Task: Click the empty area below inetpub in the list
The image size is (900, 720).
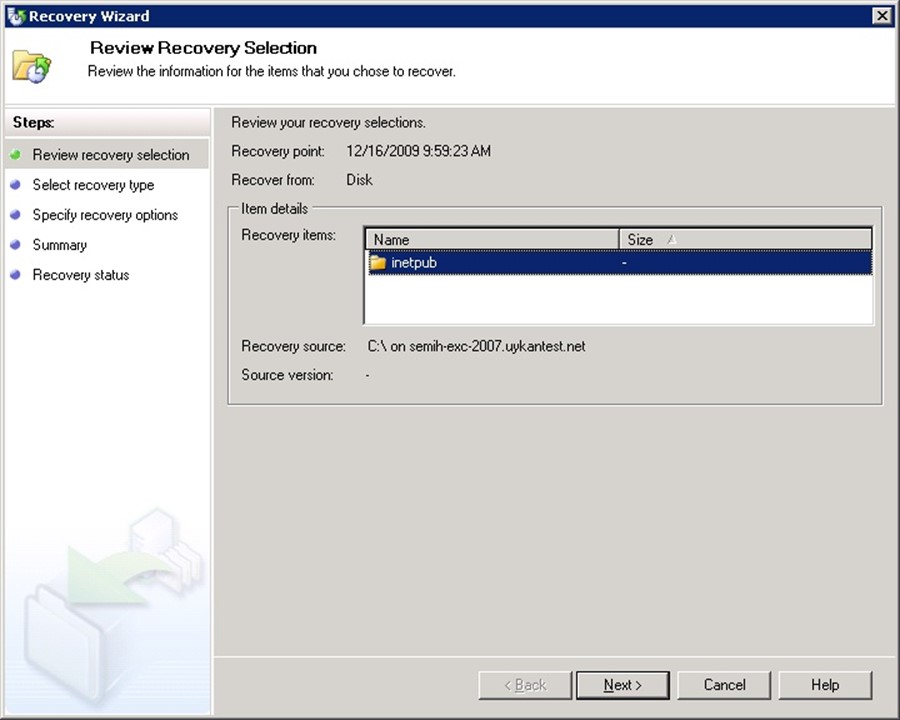Action: coord(617,299)
